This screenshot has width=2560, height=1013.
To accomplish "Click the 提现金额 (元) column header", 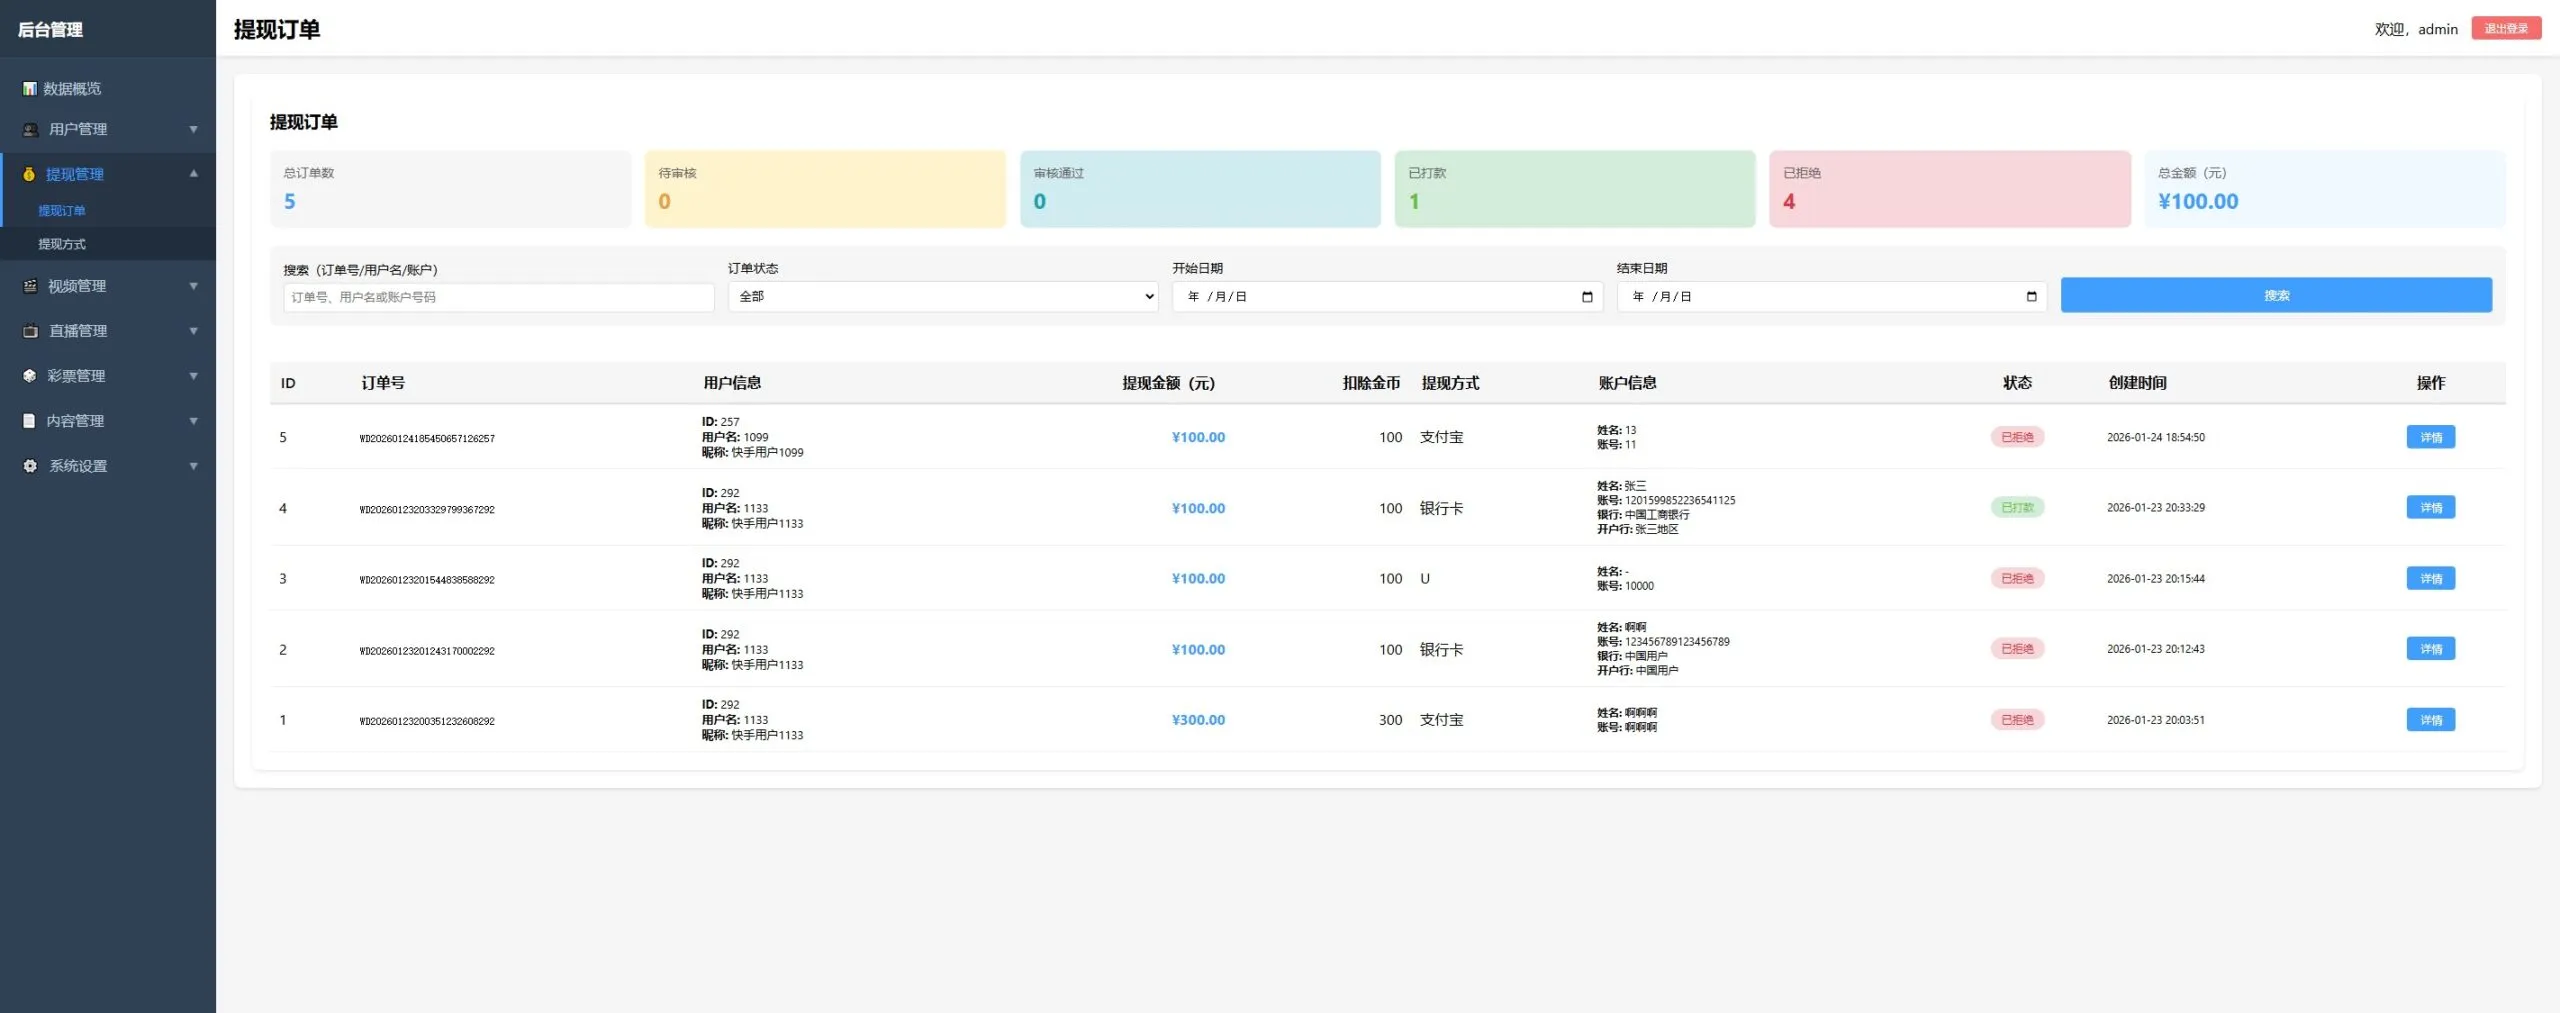I will [1168, 383].
